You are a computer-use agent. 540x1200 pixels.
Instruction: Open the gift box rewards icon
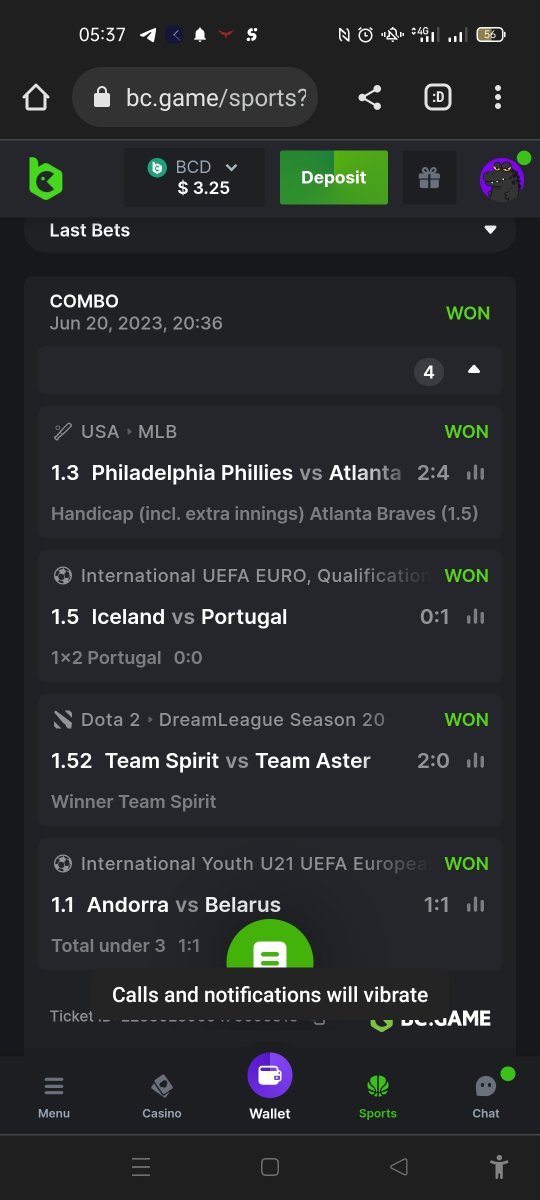coord(429,178)
